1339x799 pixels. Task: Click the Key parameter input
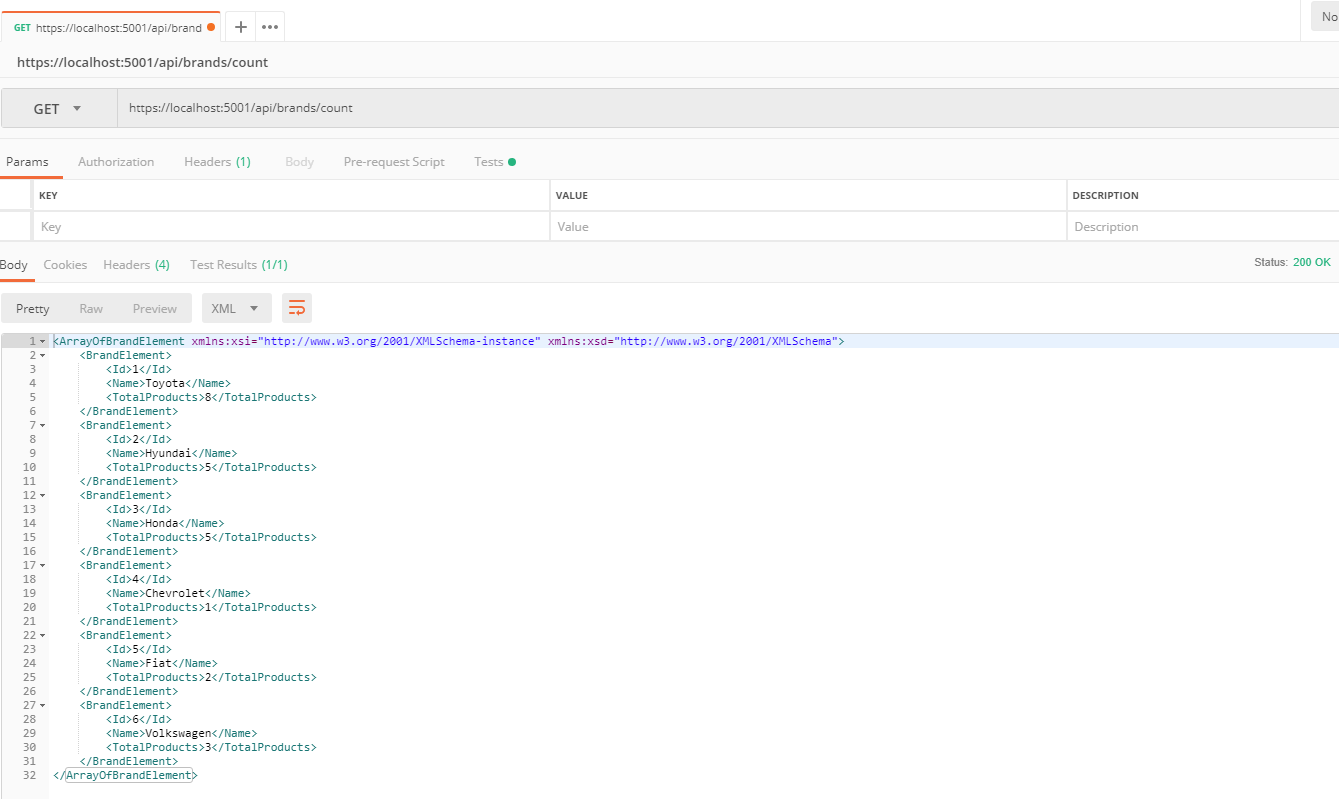pyautogui.click(x=291, y=226)
